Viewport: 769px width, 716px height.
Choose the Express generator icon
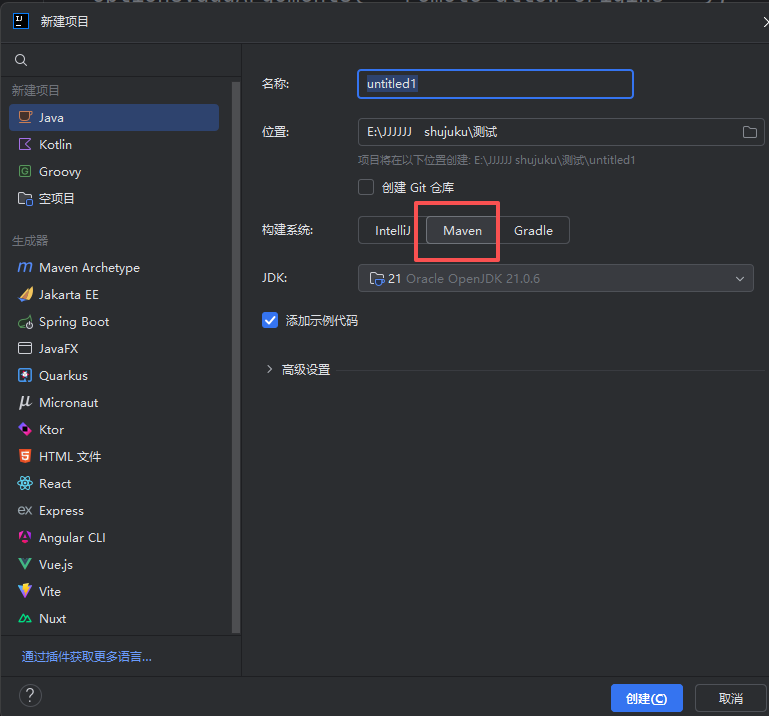coord(25,511)
